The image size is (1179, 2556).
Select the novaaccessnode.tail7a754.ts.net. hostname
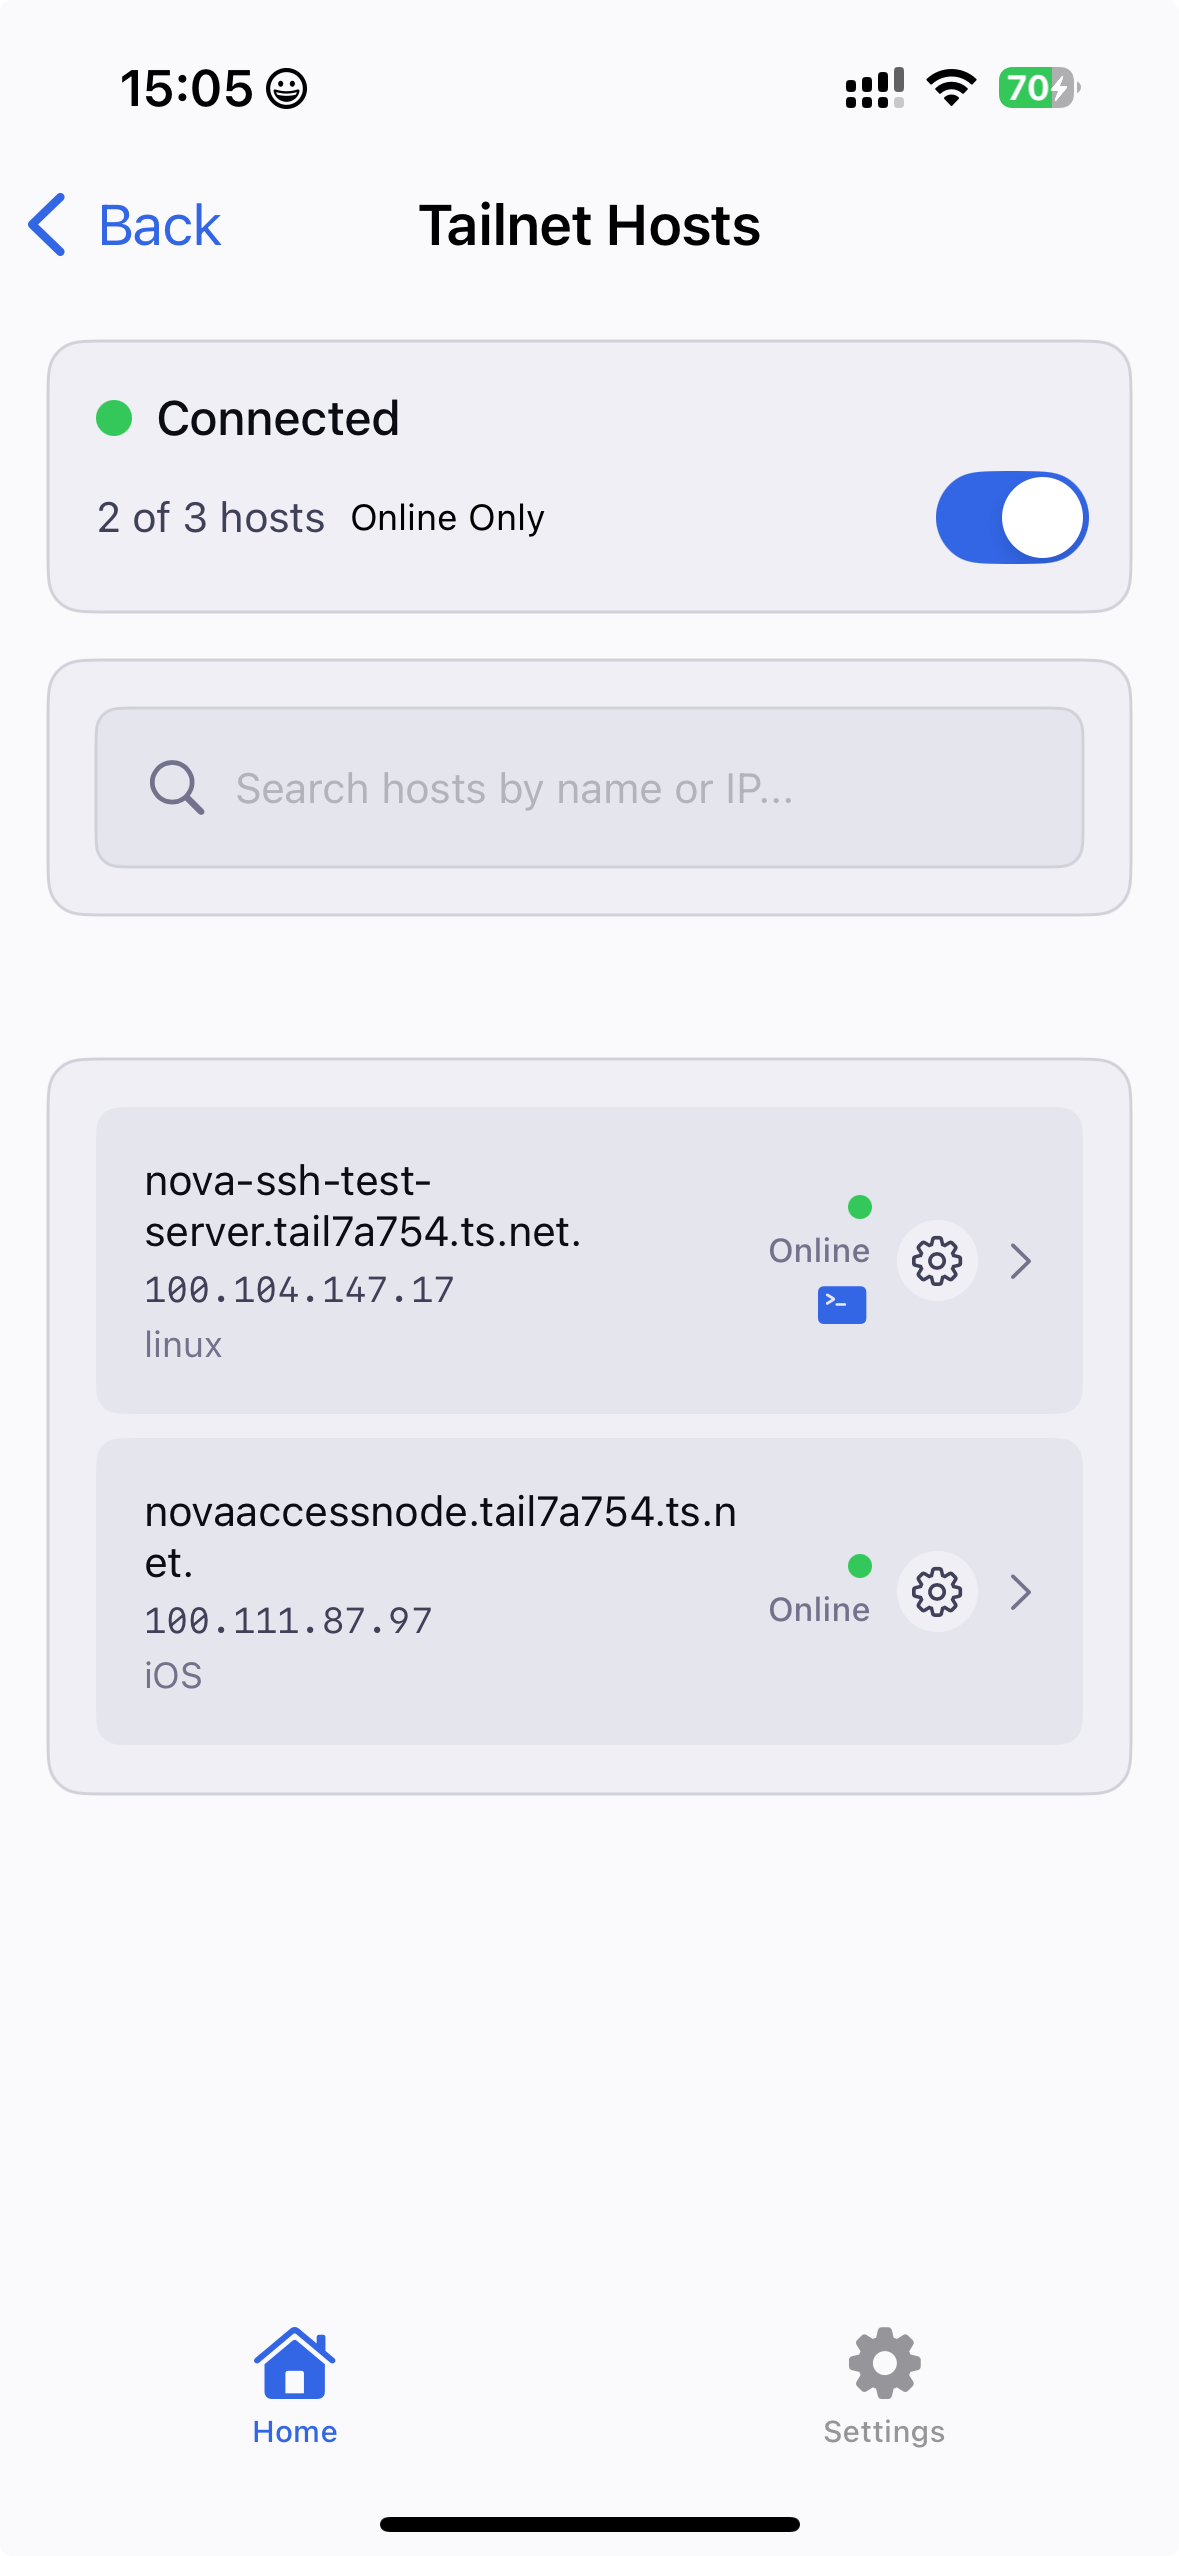click(440, 1537)
